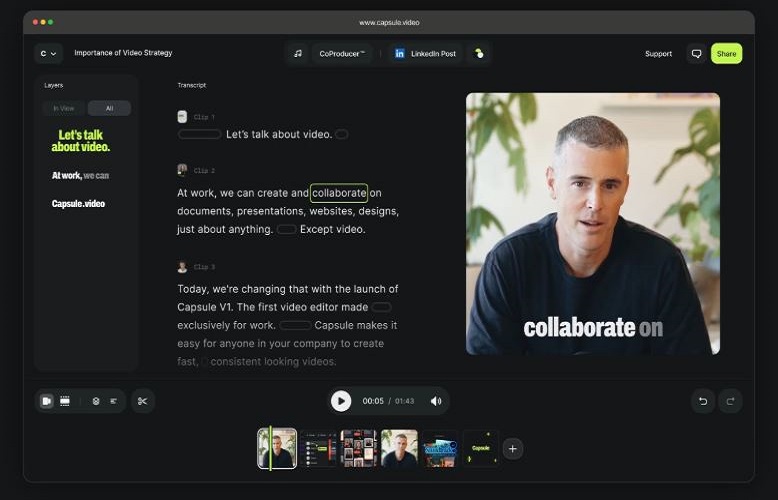Redo the last action
778x500 pixels.
[x=730, y=401]
